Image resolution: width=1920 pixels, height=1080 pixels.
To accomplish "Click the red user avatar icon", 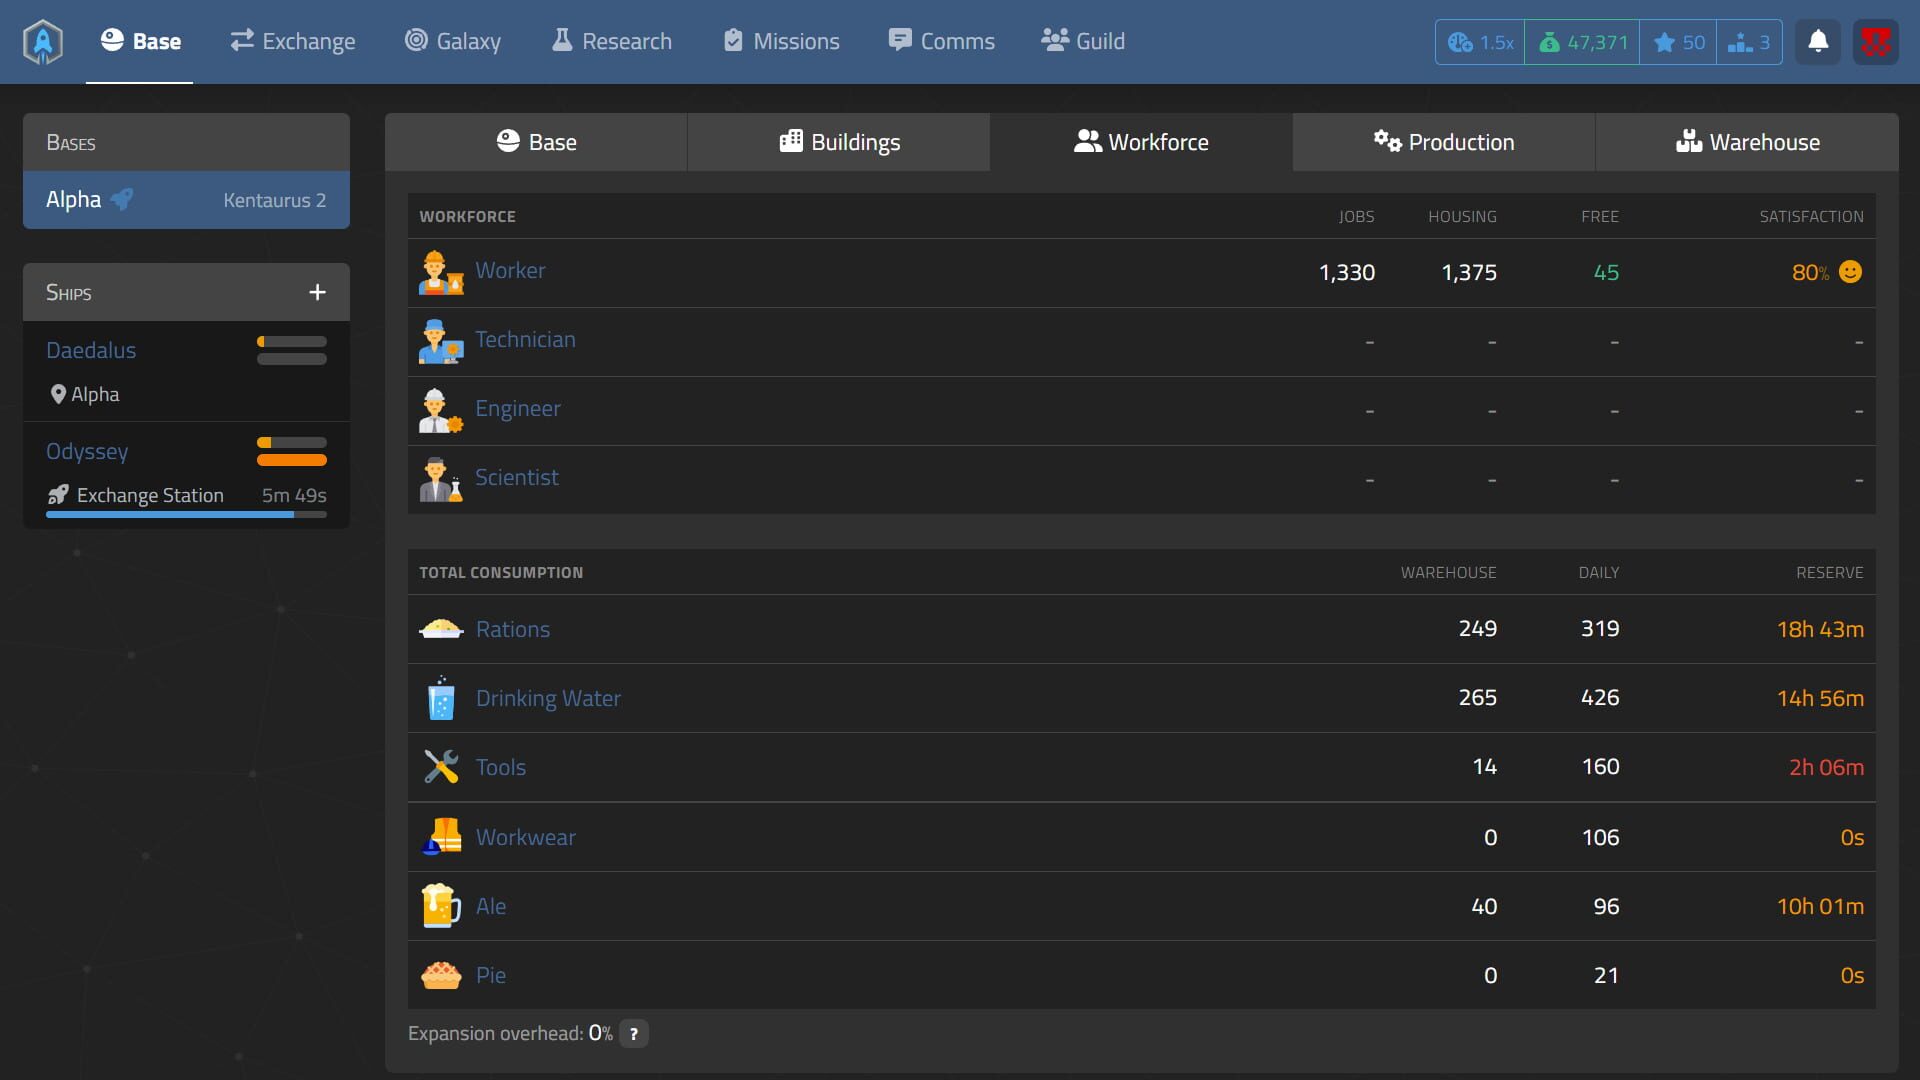I will point(1875,42).
